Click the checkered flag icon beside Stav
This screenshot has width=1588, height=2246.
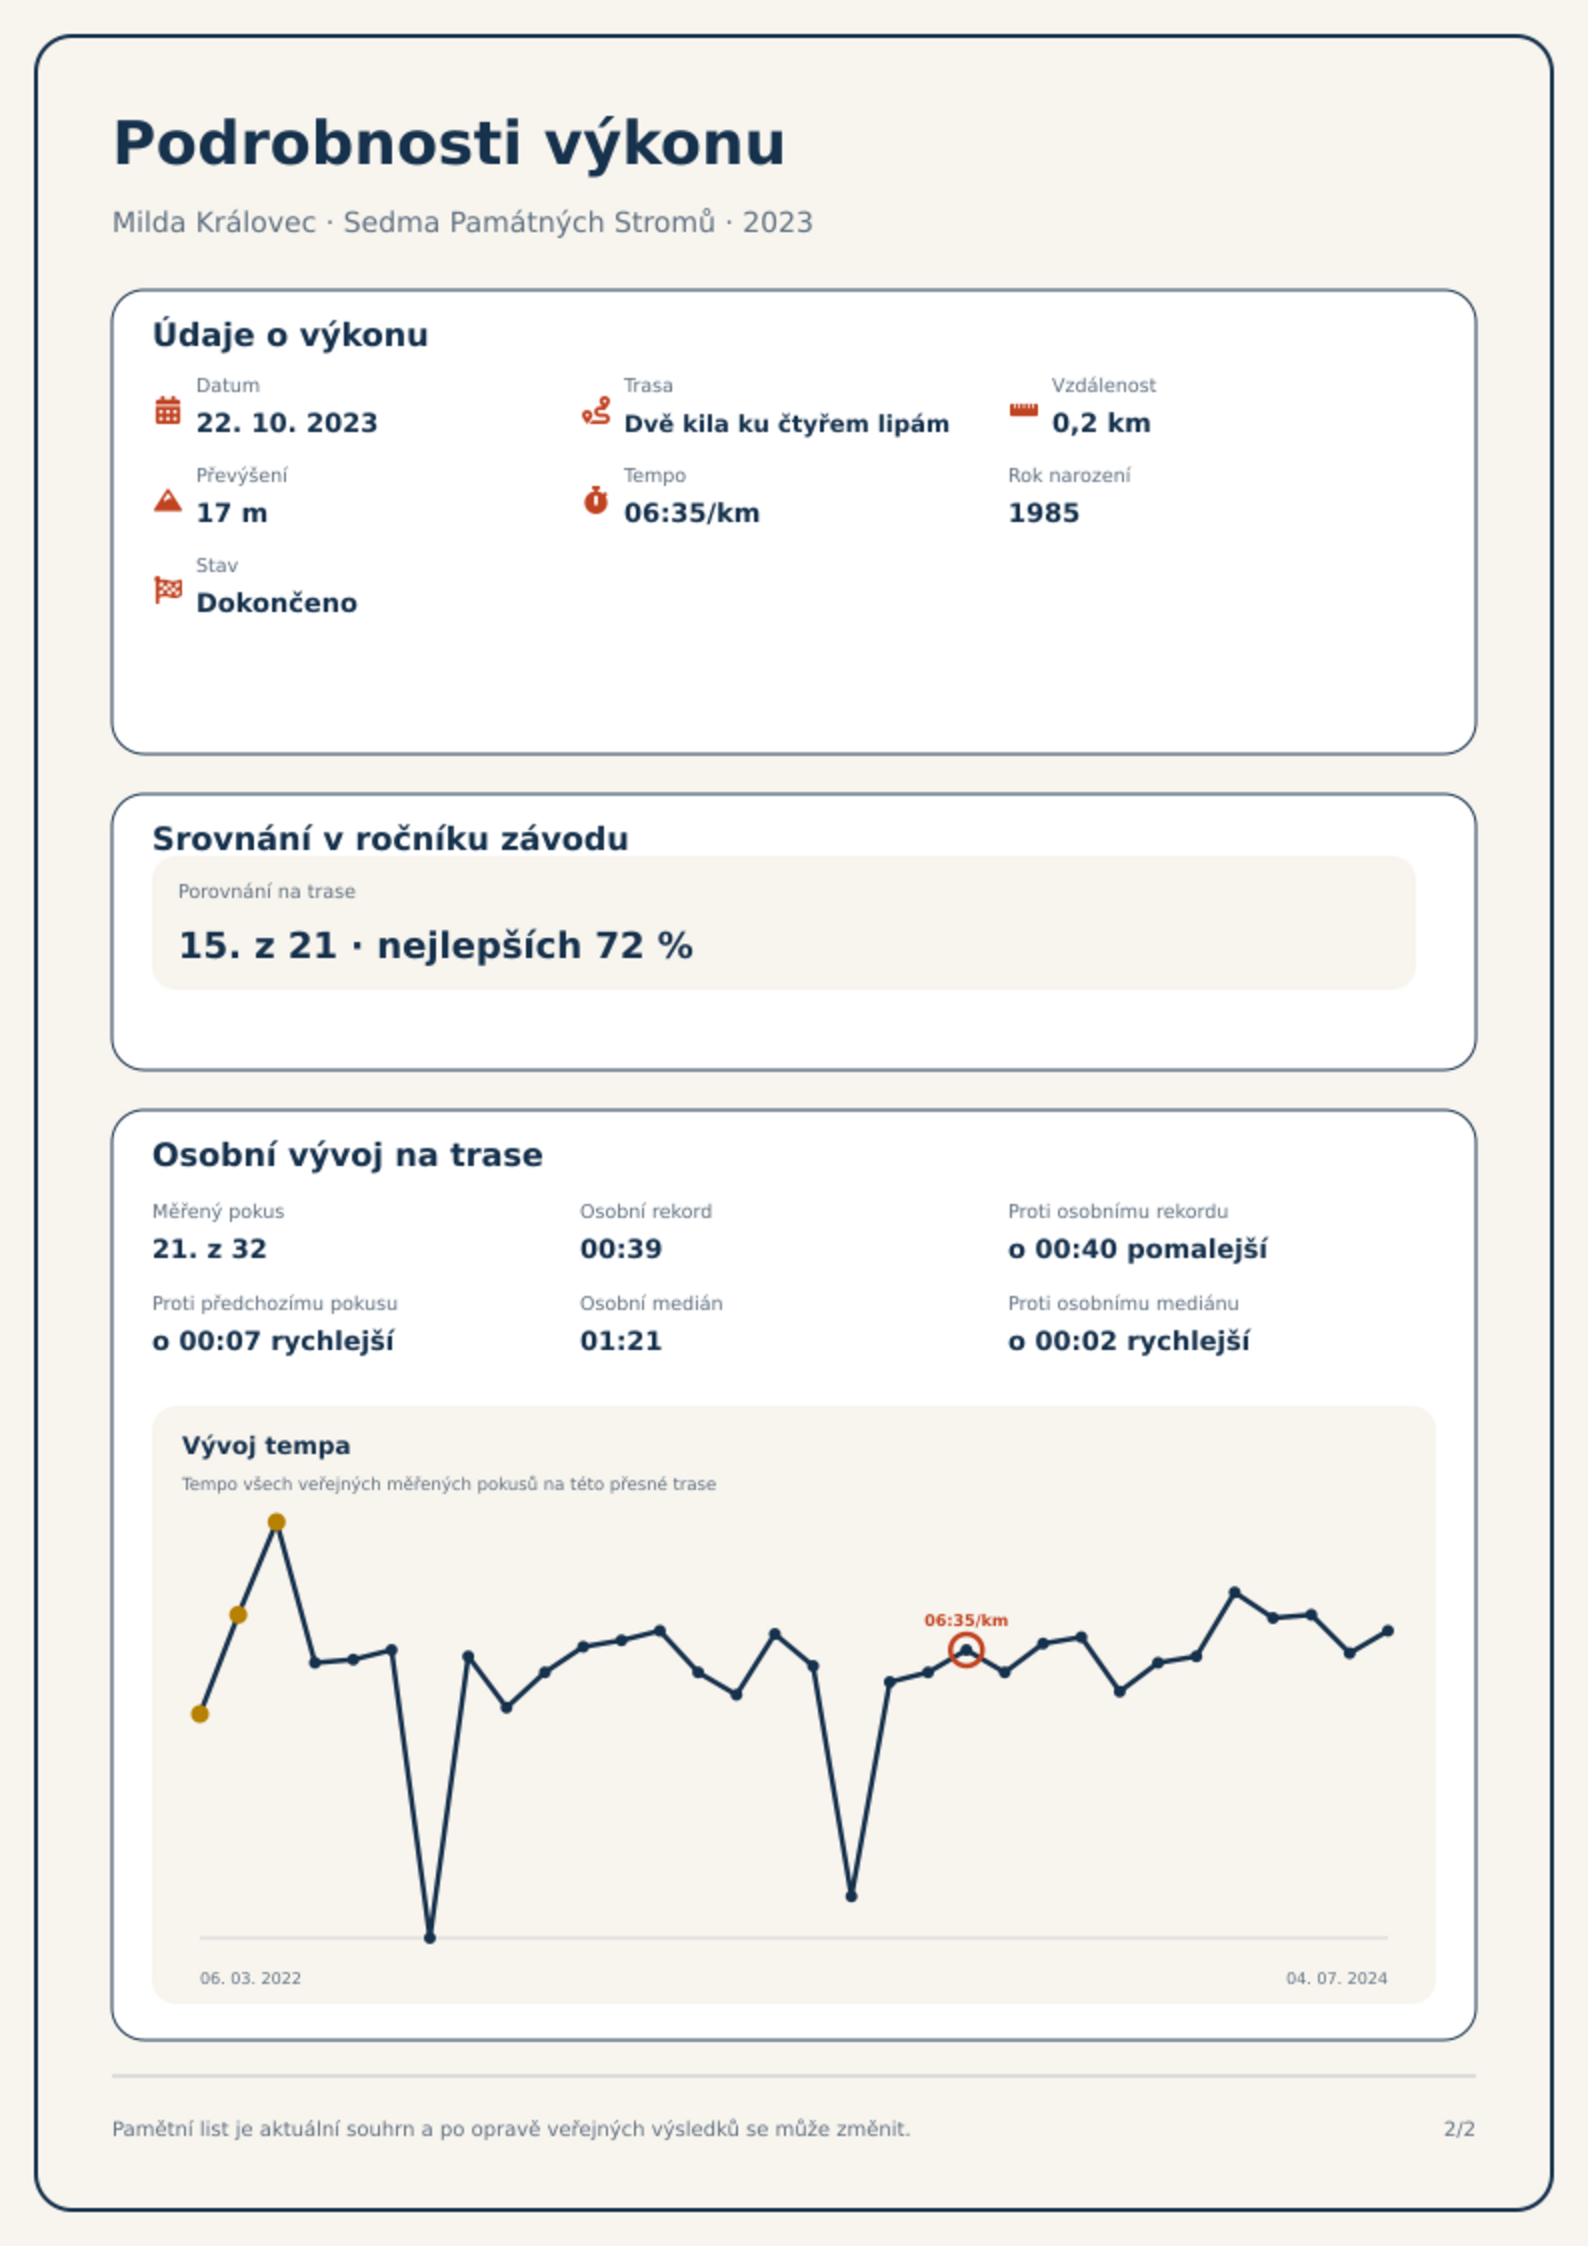point(168,590)
